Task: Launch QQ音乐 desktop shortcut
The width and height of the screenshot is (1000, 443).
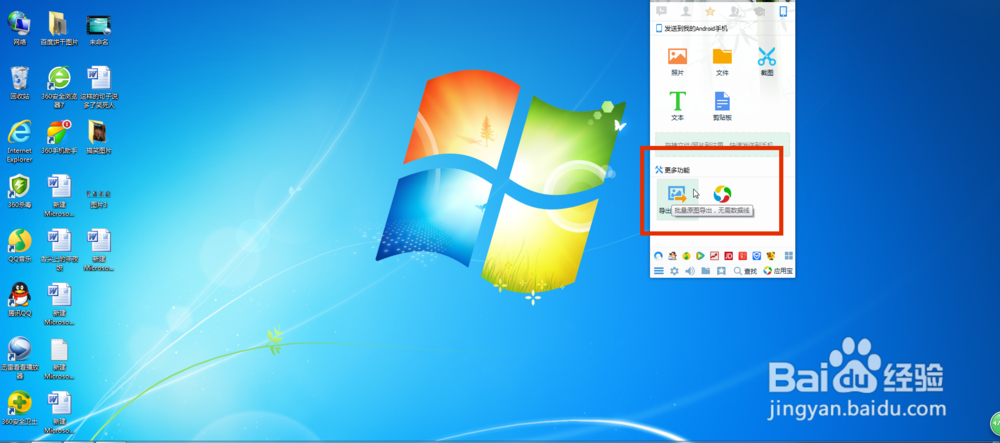Action: tap(20, 246)
